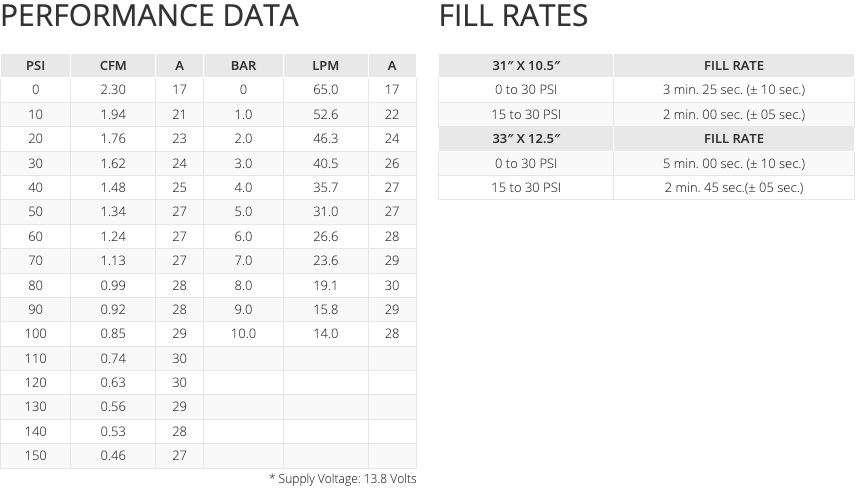862x492 pixels.
Task: Click the 19.1 LPM value cell
Action: (x=326, y=285)
